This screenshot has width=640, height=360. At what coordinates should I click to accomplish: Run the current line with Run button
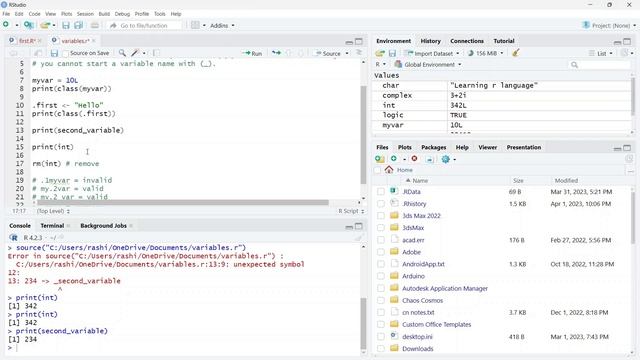252,53
